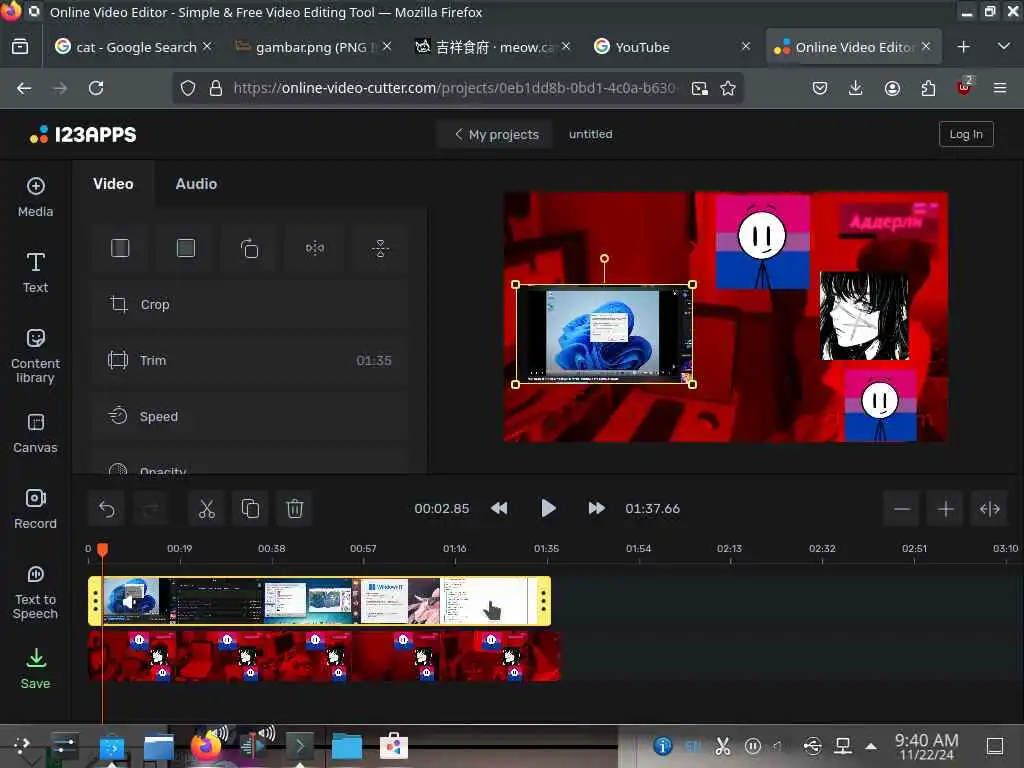
Task: Switch to the Audio tab
Action: tap(196, 184)
